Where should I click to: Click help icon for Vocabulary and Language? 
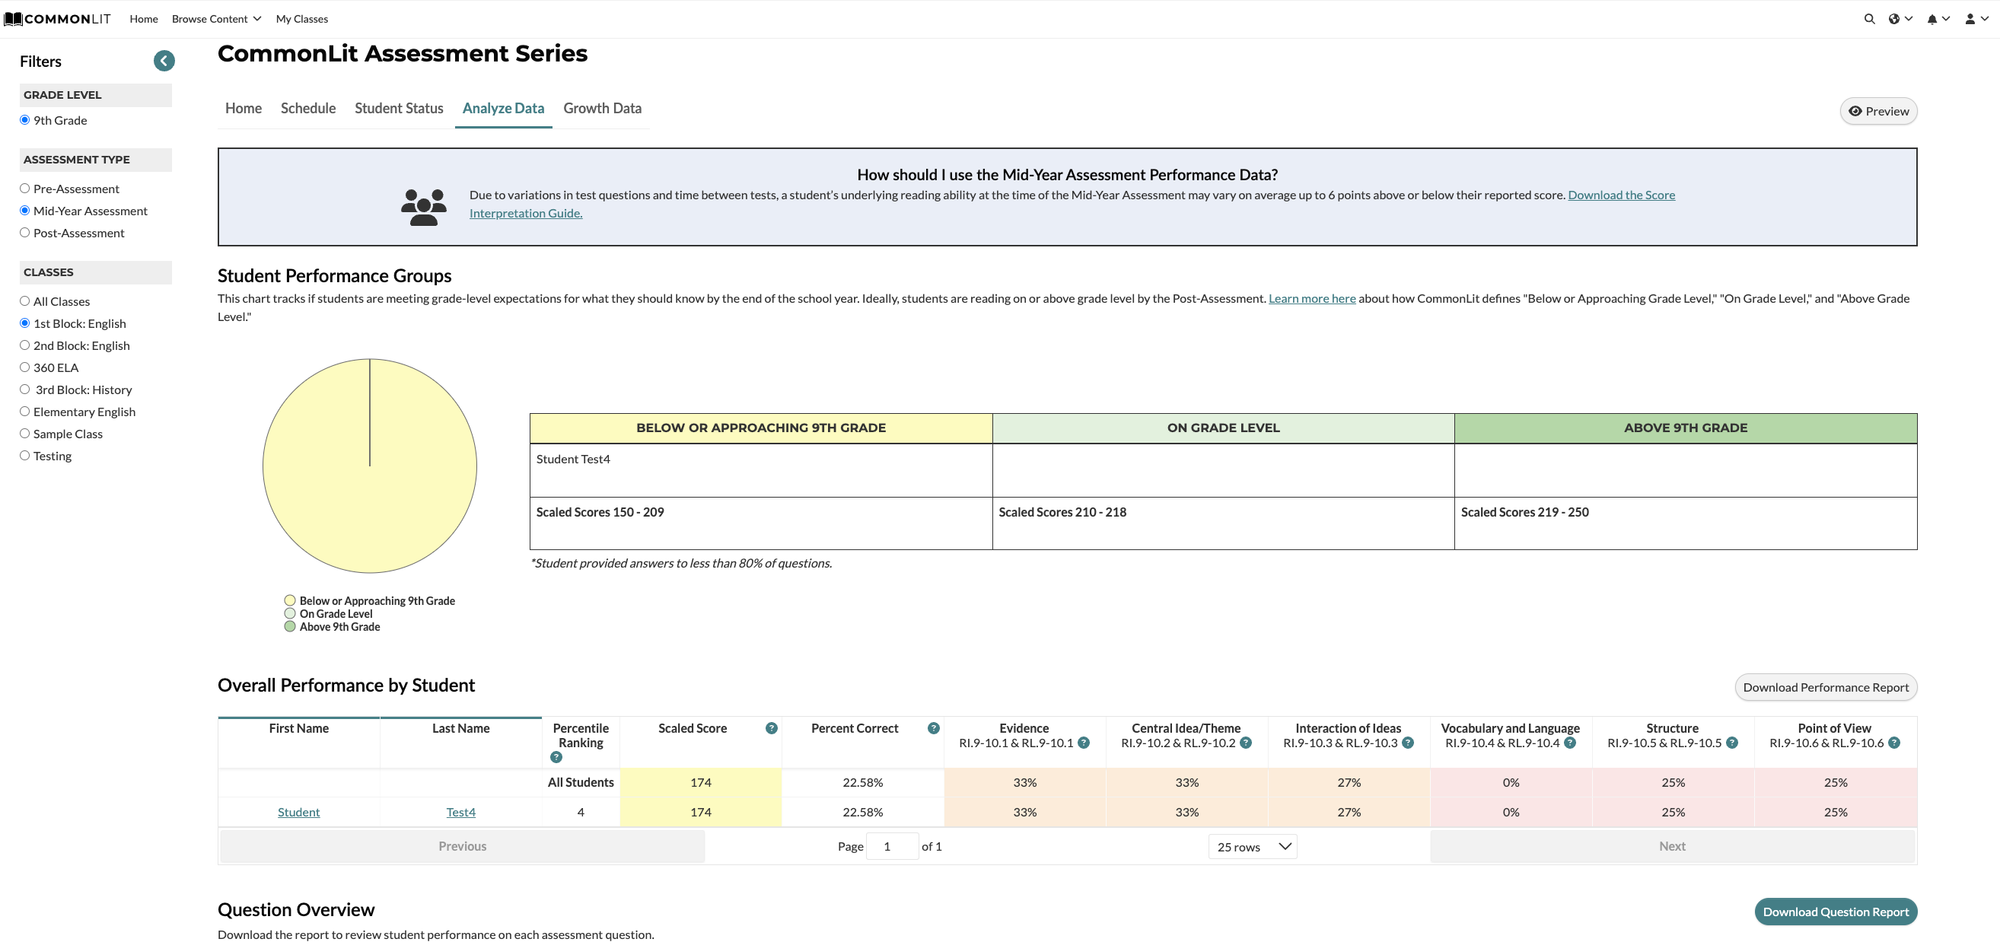(1570, 743)
